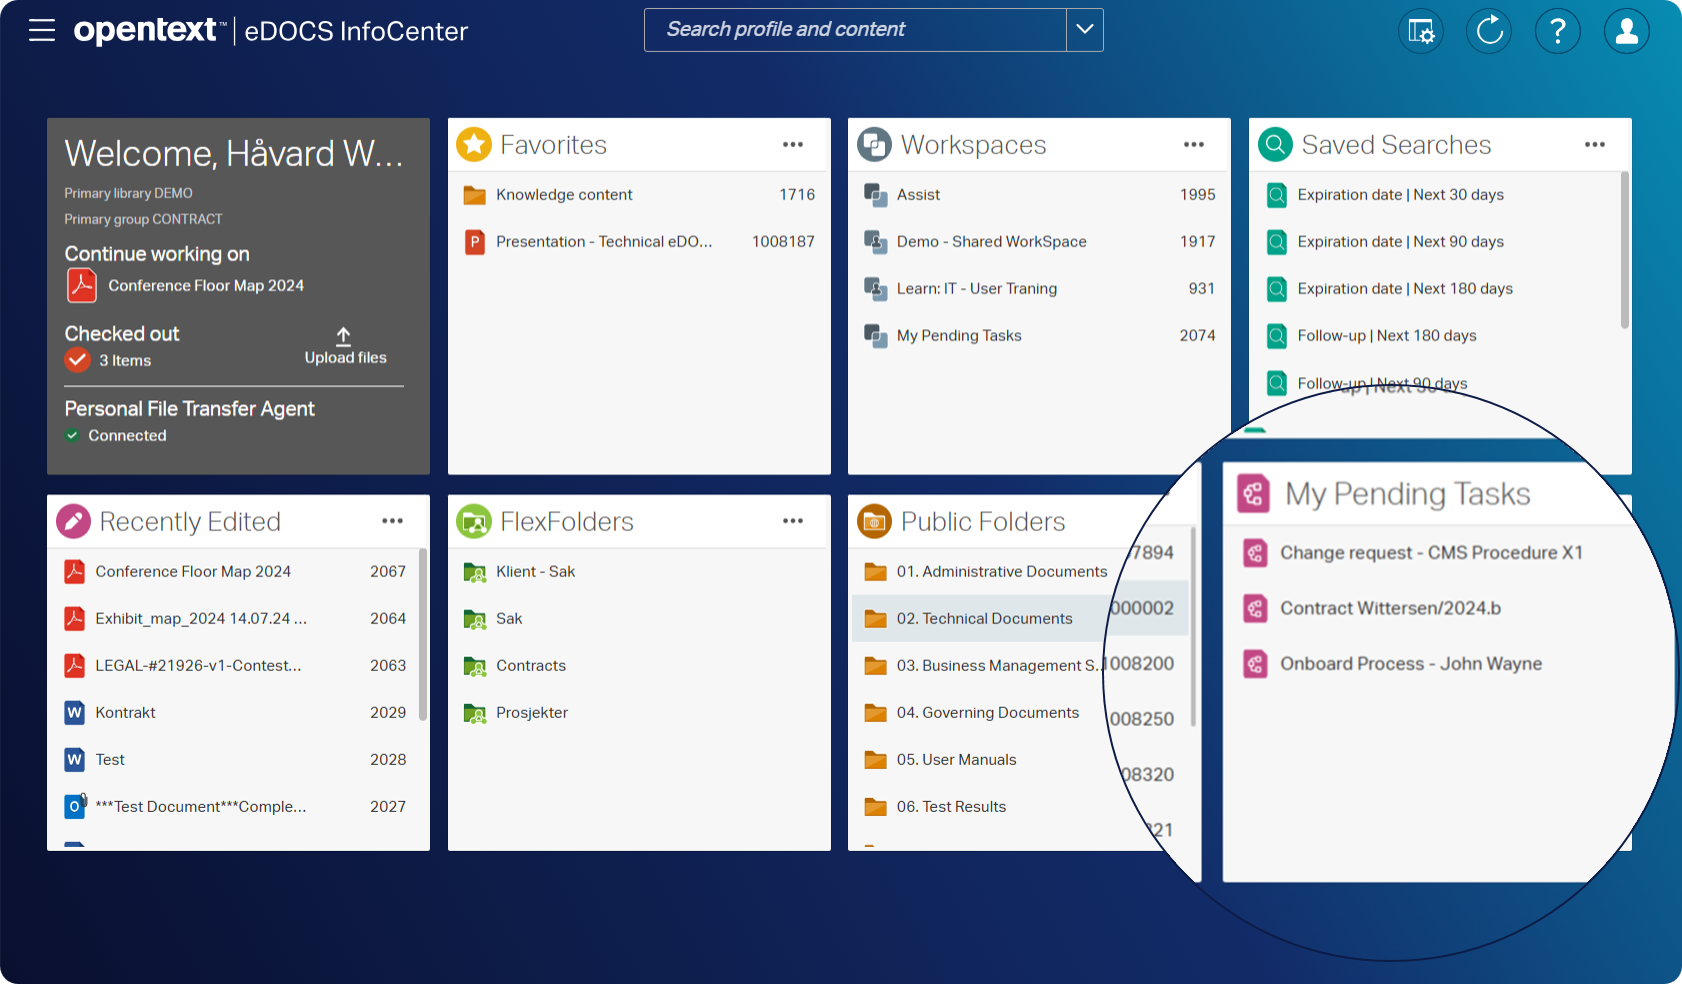Open the FlexFolders more options menu

pyautogui.click(x=793, y=521)
